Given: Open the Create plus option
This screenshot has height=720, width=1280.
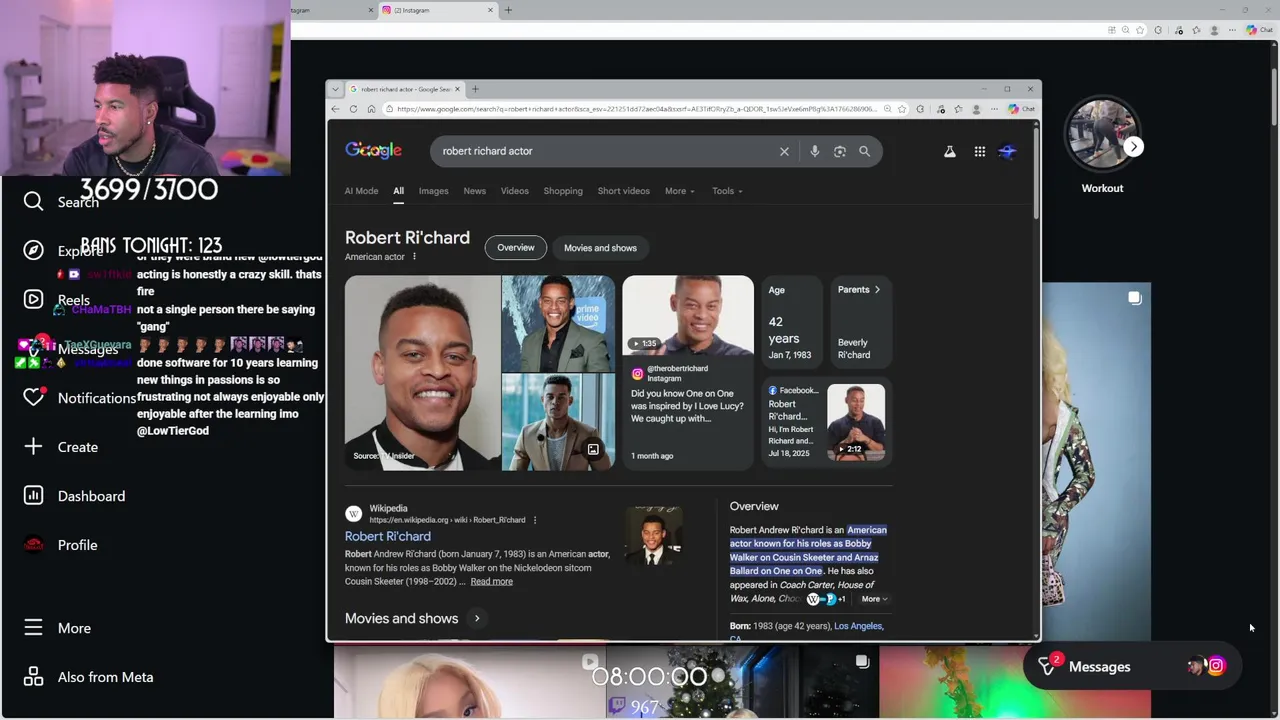Looking at the screenshot, I should point(61,446).
